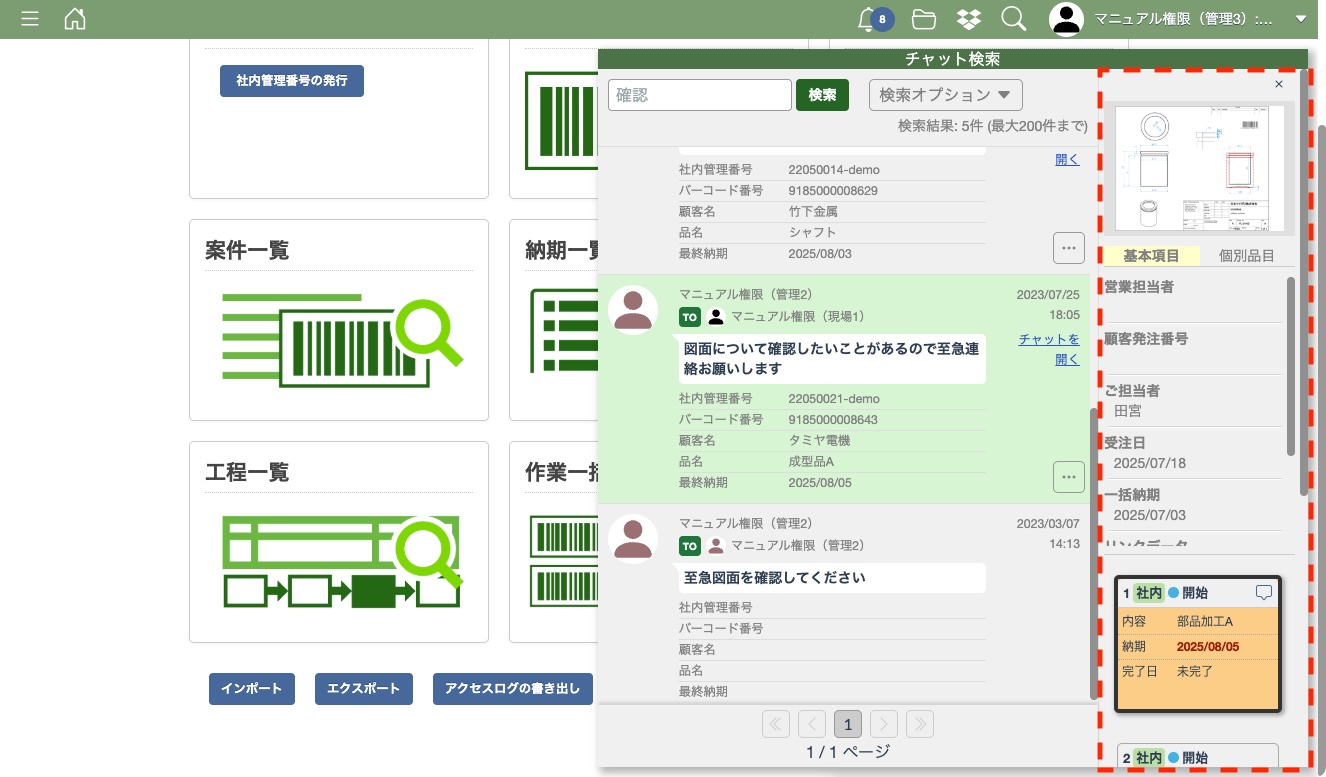The height and width of the screenshot is (777, 1326).
Task: Select the 基本項目 tab
Action: (x=1151, y=255)
